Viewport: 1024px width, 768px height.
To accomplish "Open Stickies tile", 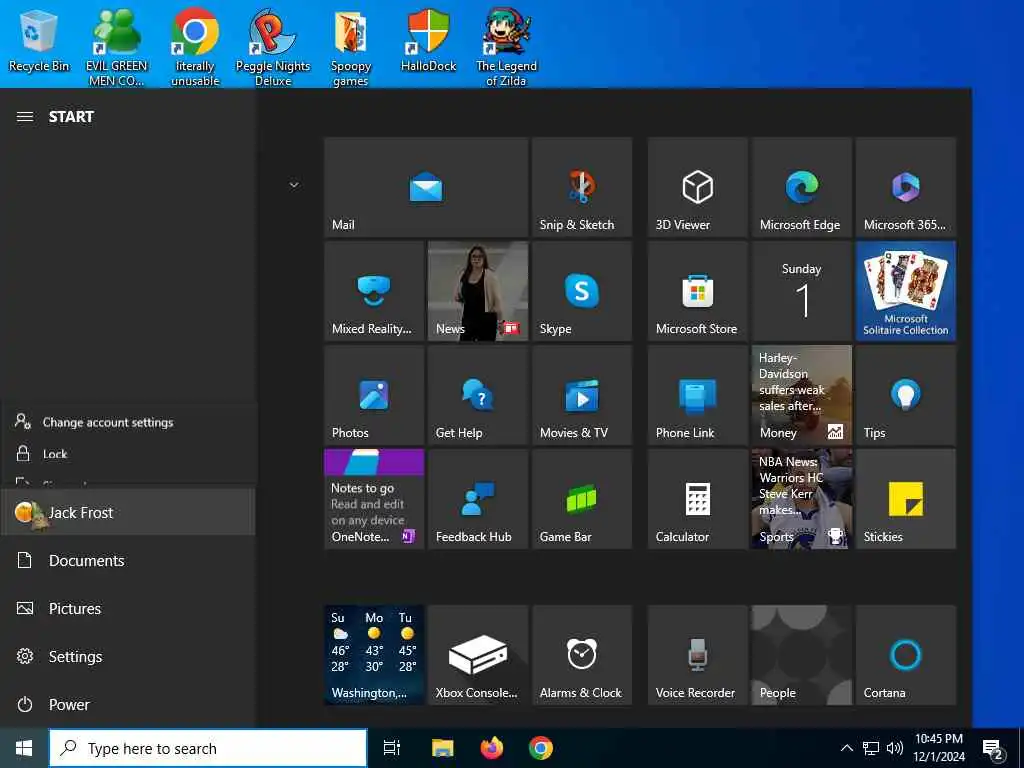I will coord(905,498).
